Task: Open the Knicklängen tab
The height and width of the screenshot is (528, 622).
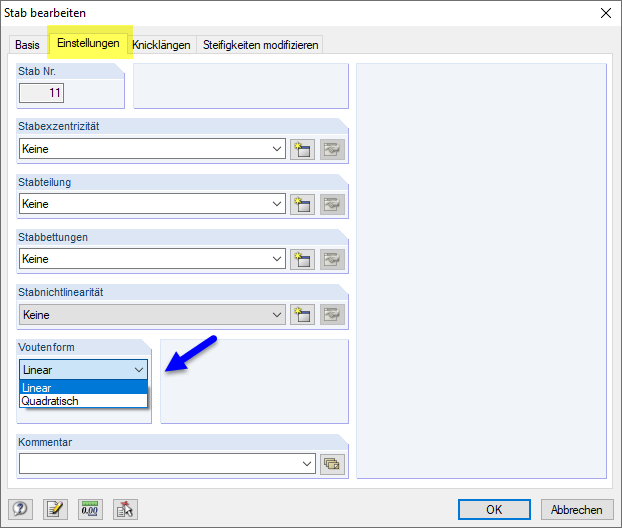Action: [x=161, y=45]
